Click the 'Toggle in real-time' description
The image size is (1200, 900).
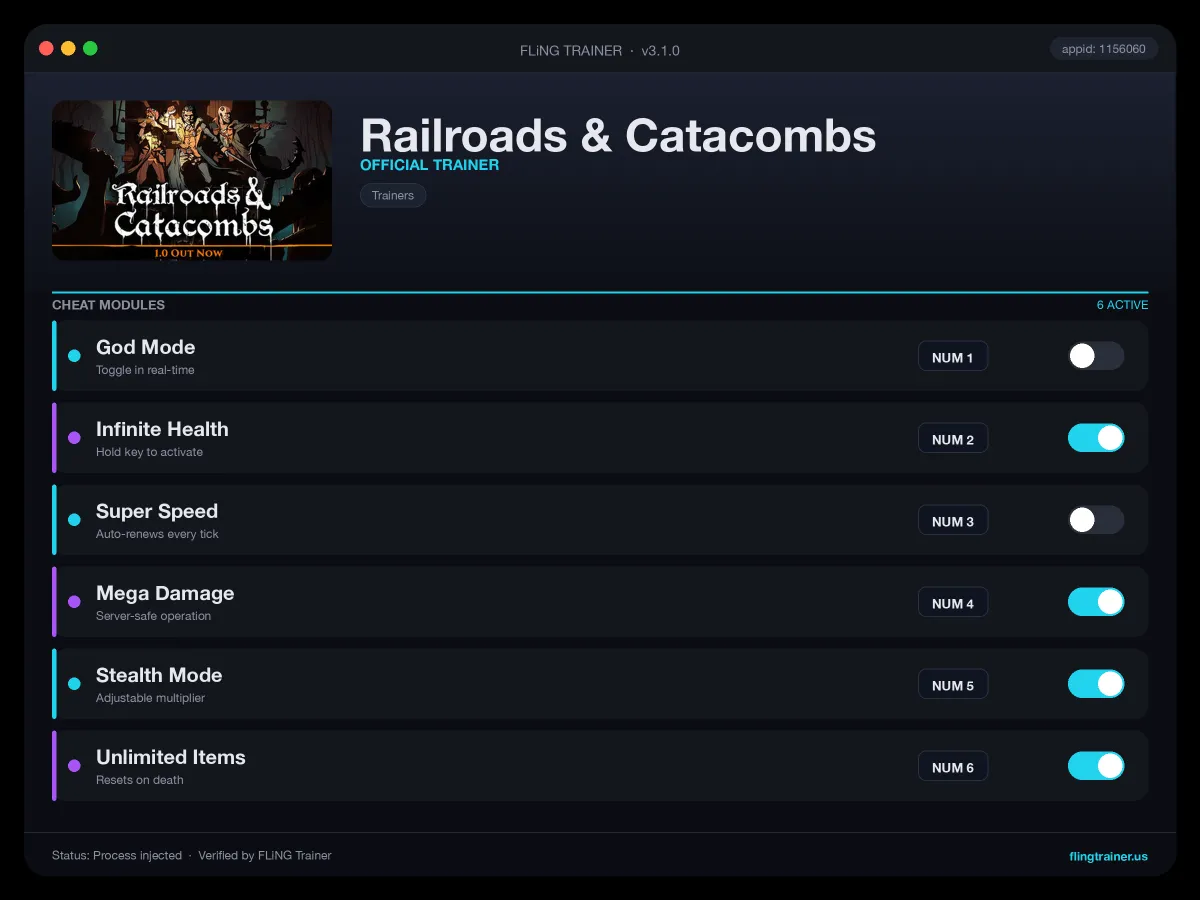[x=145, y=370]
